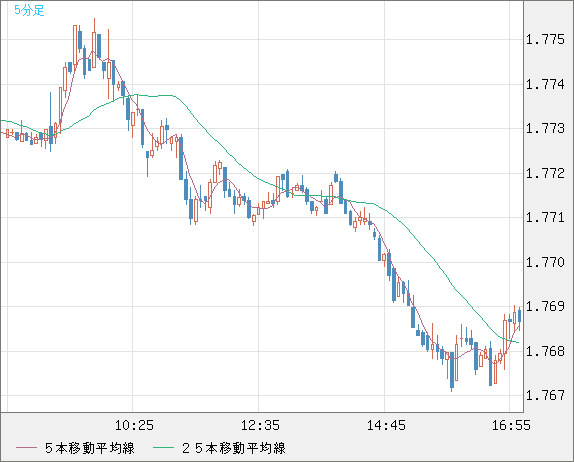Click the purple 5-bar moving average legend line
Viewport: 574px width, 462px height.
(26, 448)
